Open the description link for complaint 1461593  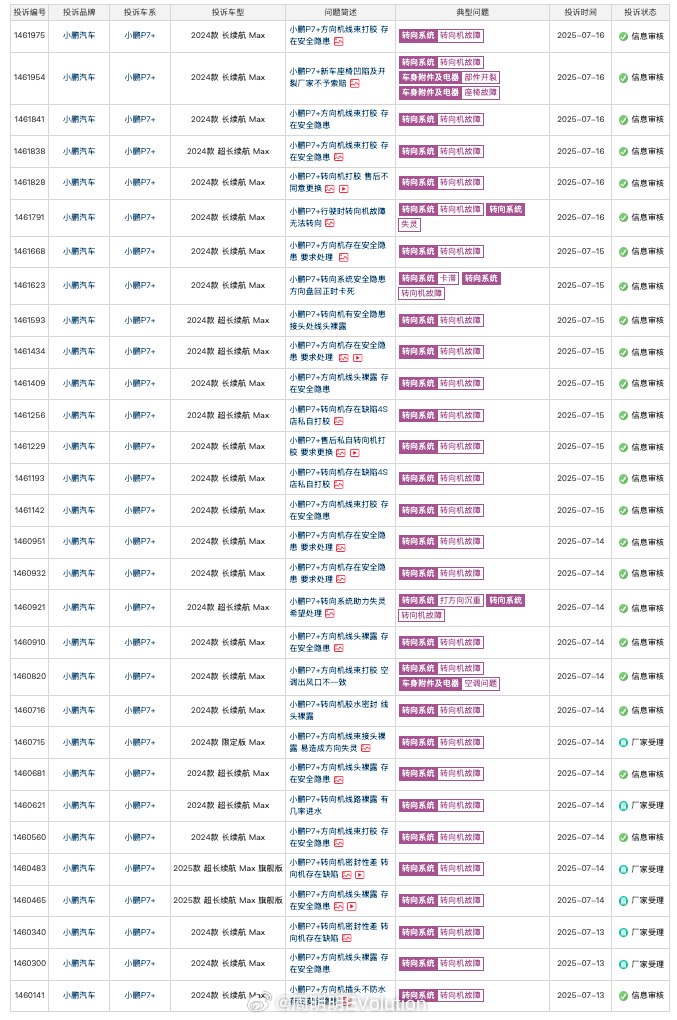tap(338, 320)
